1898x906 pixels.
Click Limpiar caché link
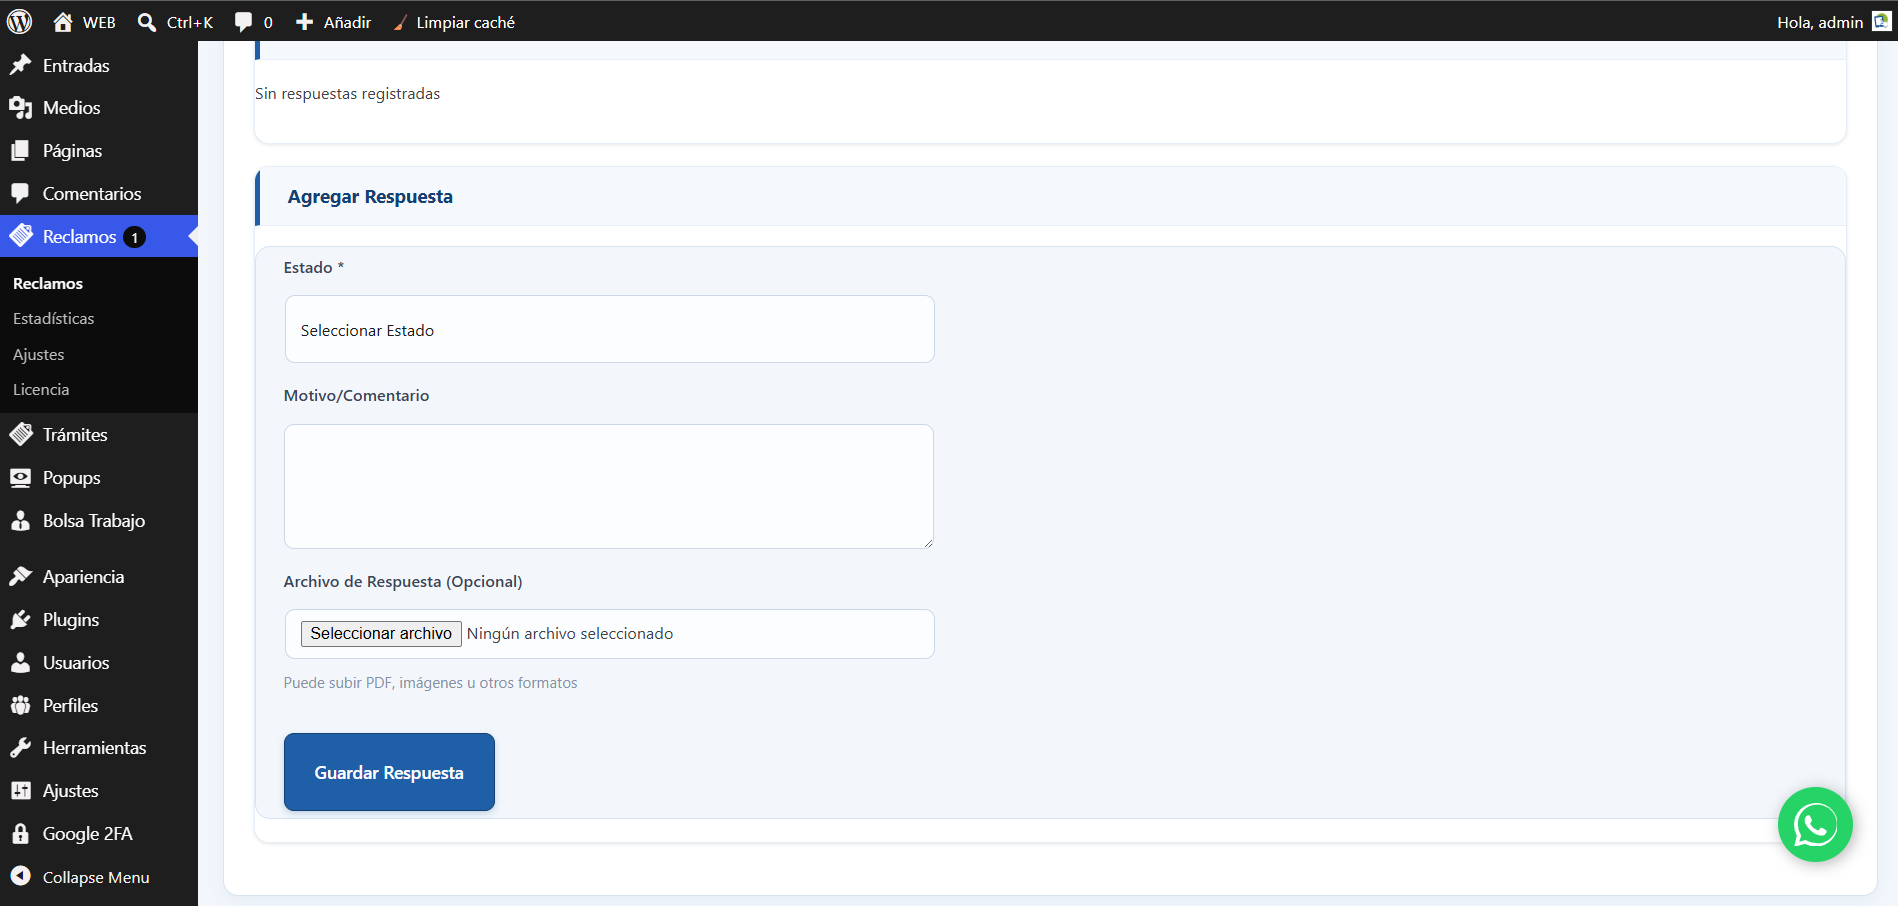click(465, 22)
